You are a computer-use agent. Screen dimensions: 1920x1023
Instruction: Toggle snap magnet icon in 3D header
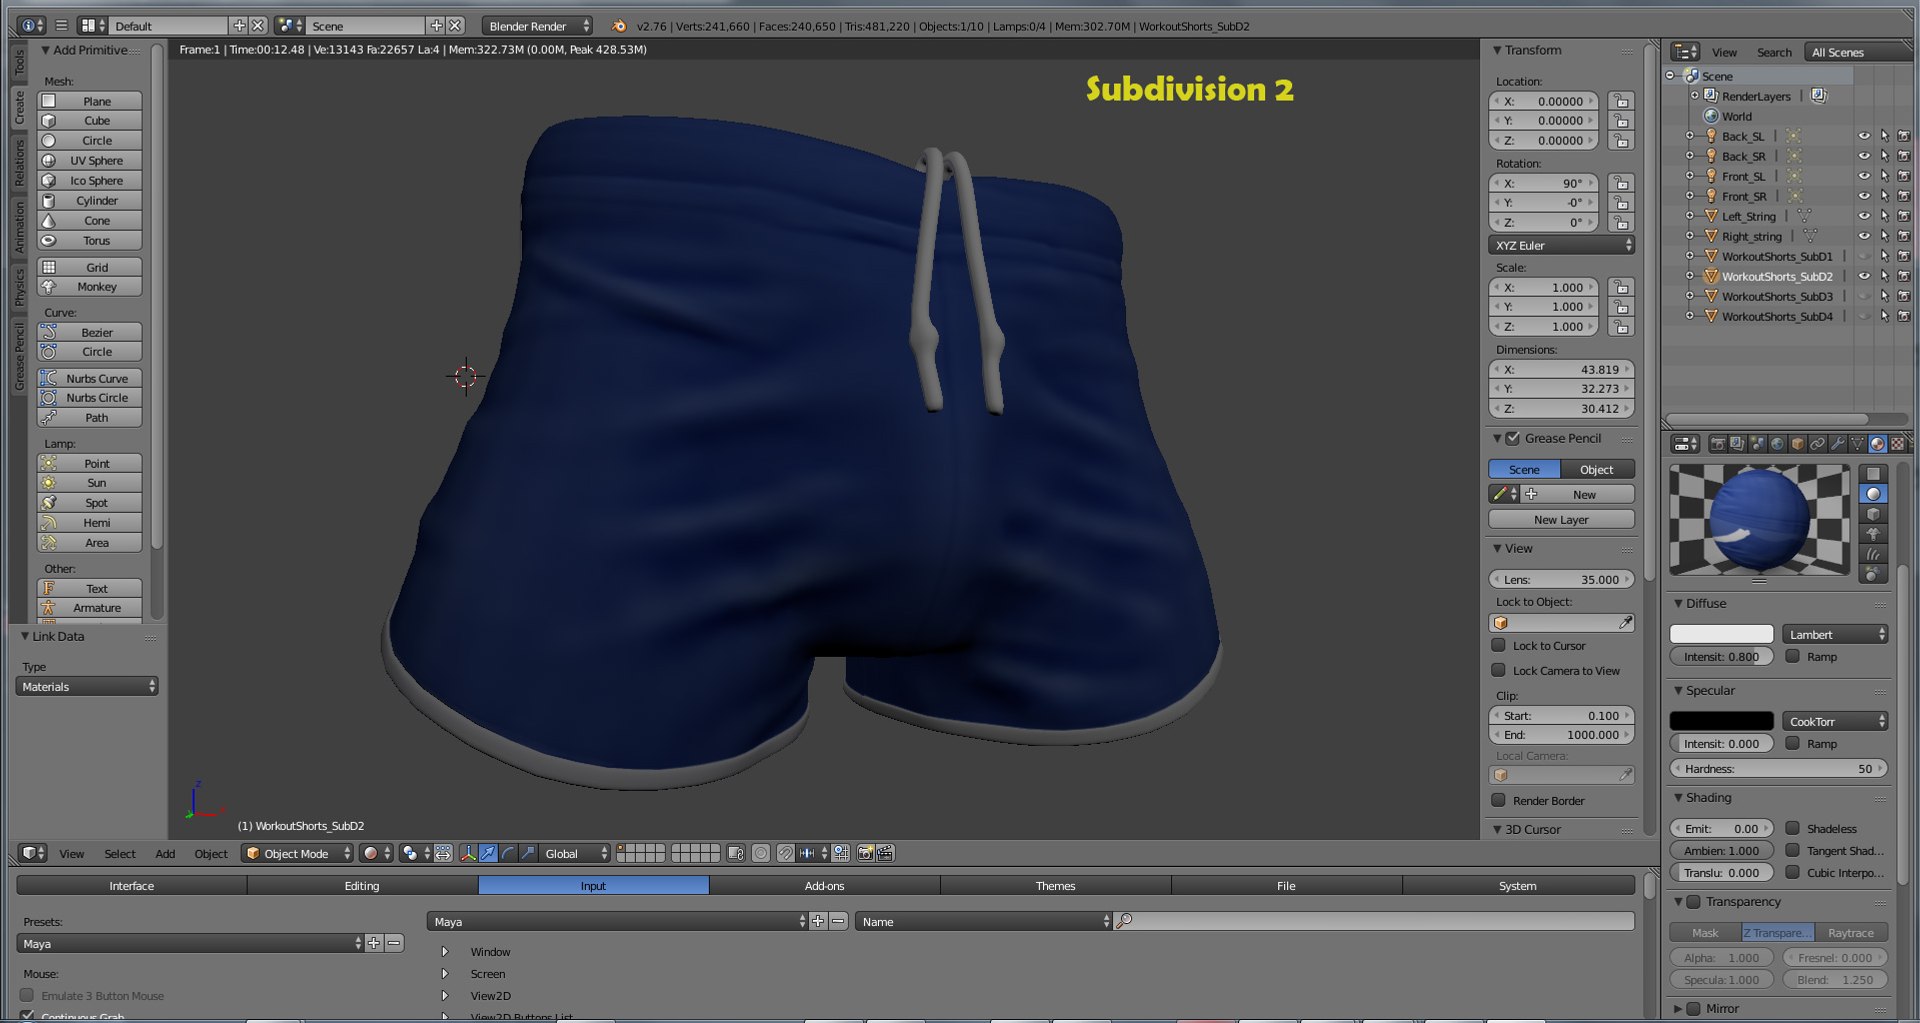pyautogui.click(x=785, y=853)
